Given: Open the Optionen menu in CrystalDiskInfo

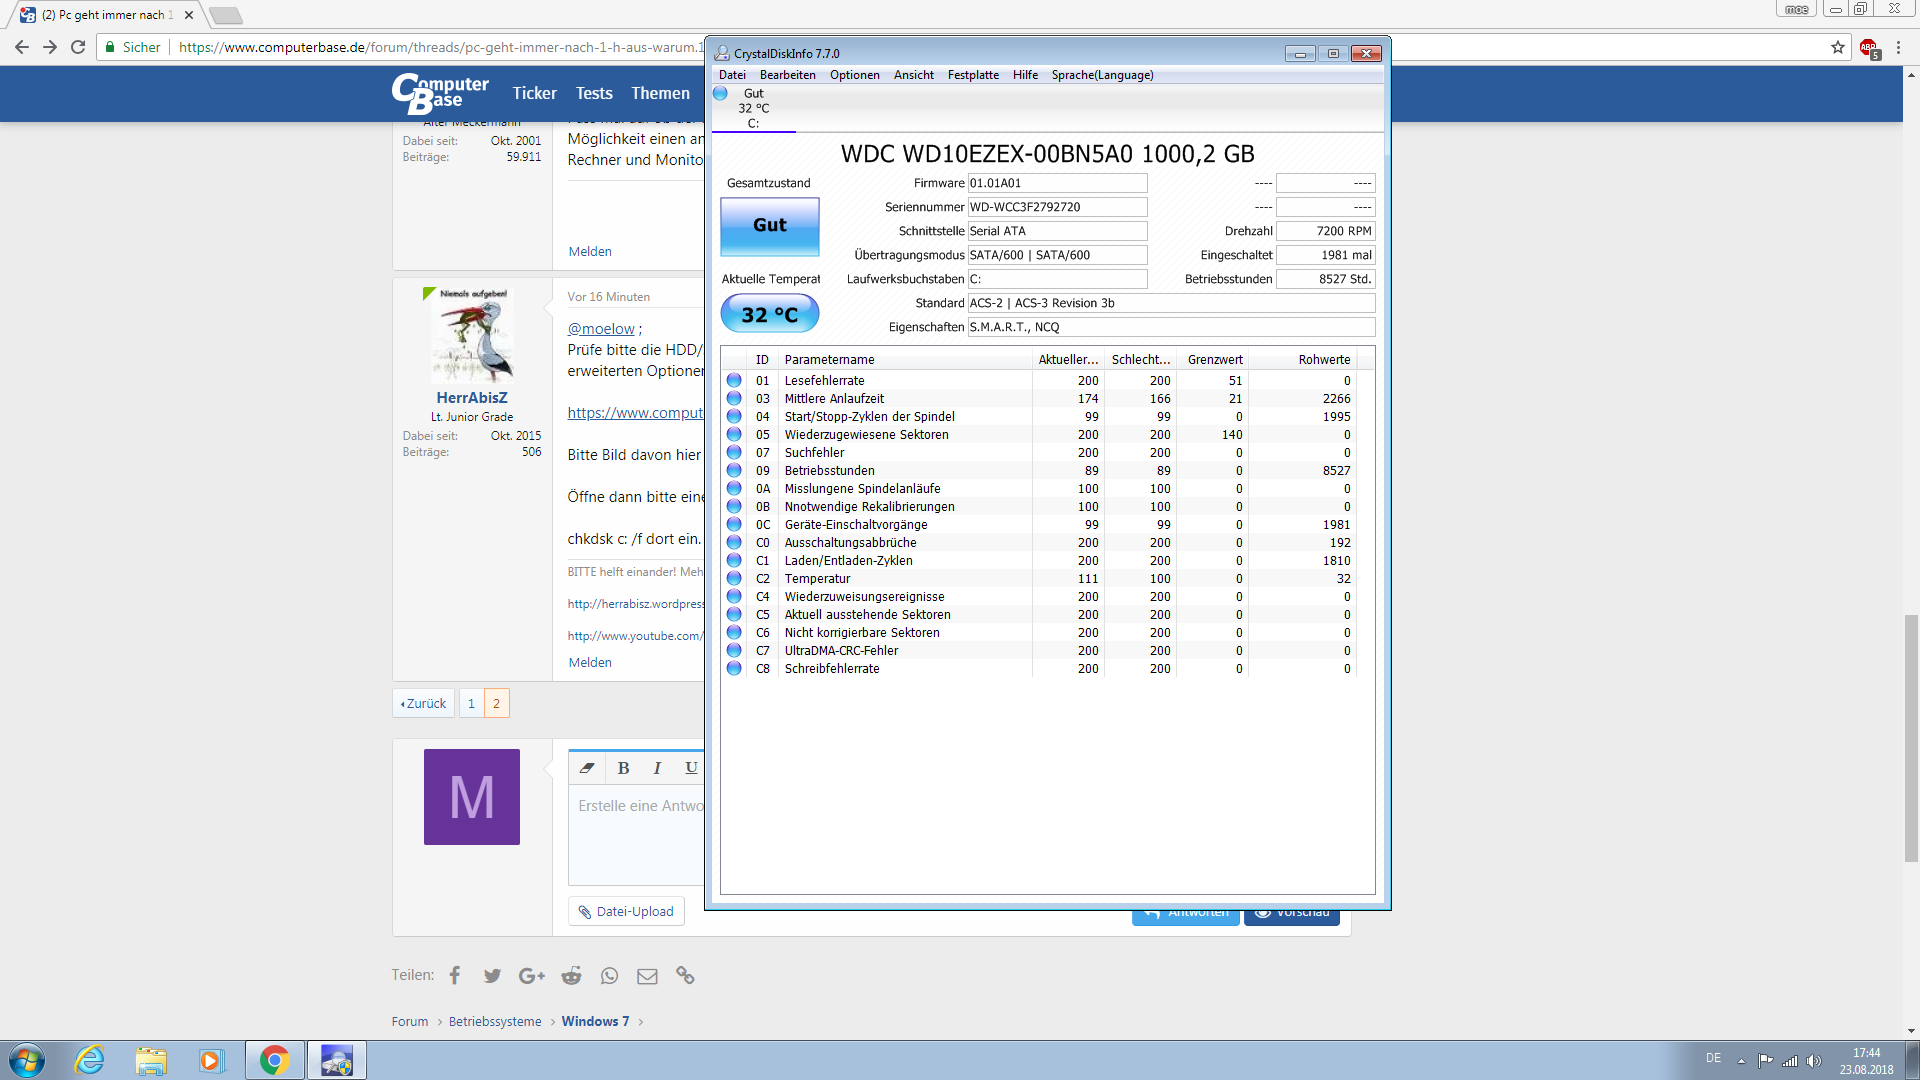Looking at the screenshot, I should coord(854,75).
